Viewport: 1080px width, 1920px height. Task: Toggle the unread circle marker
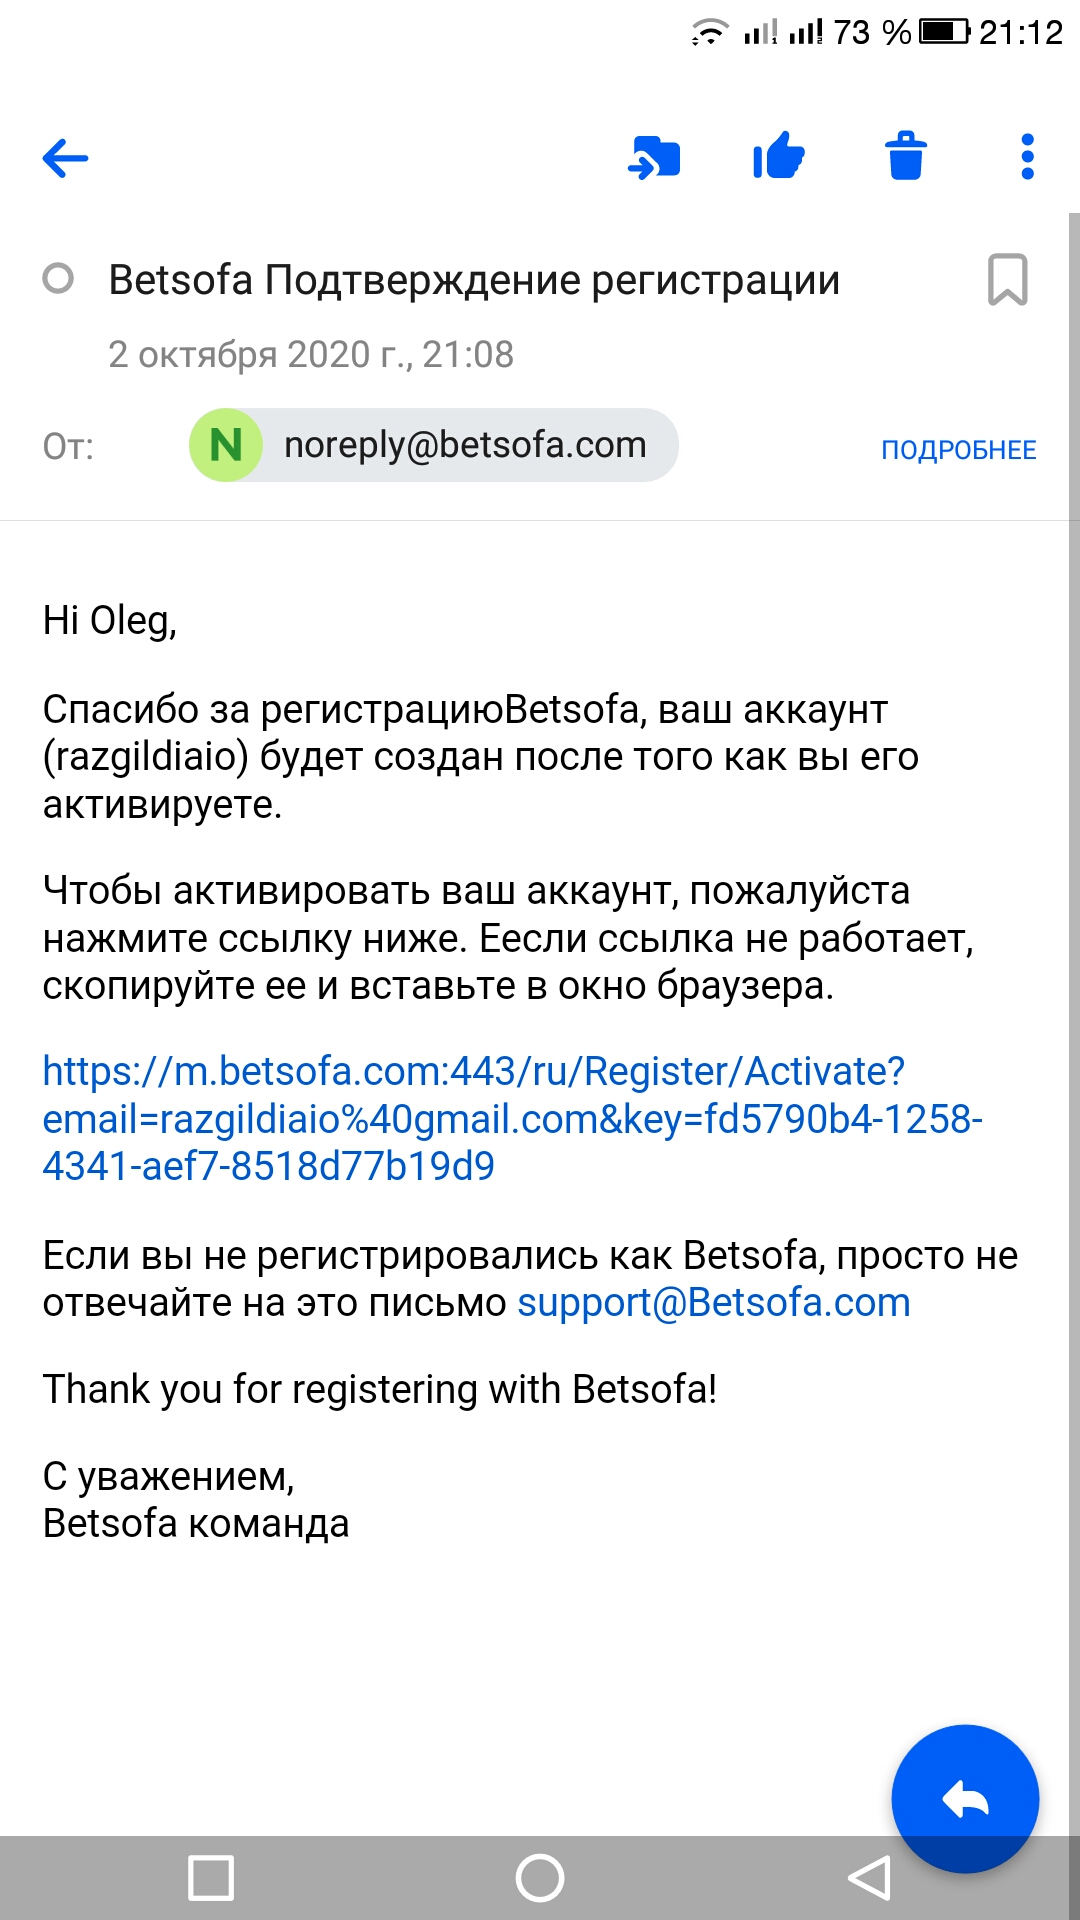pyautogui.click(x=58, y=278)
